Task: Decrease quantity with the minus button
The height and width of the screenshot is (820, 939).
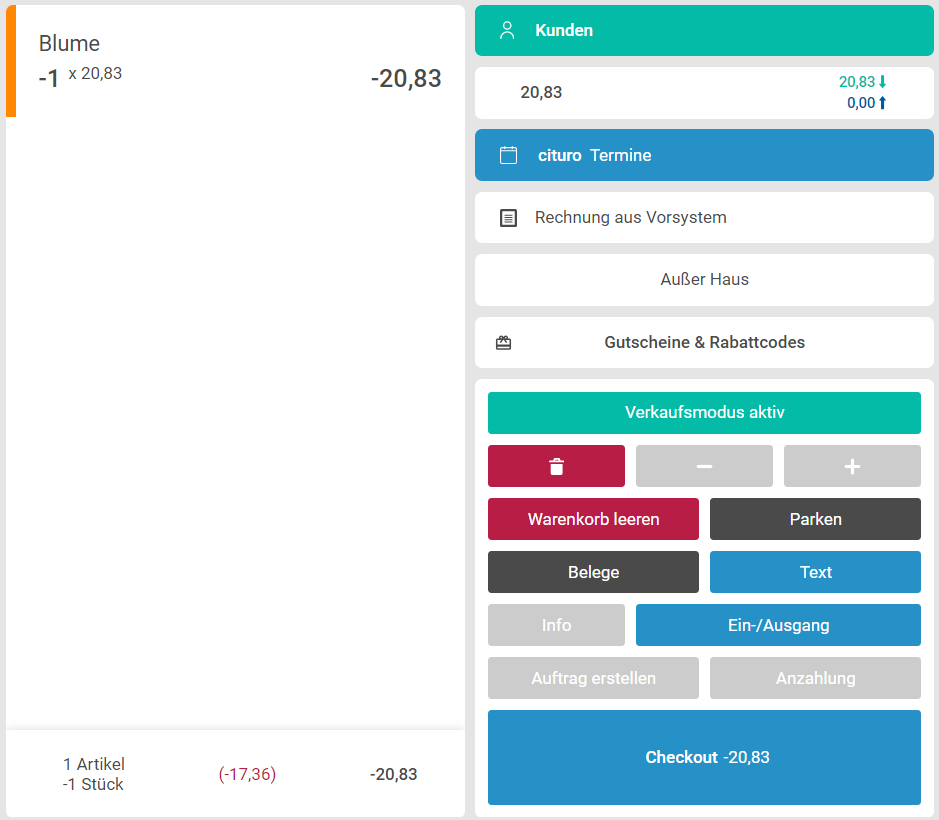Action: (x=704, y=466)
